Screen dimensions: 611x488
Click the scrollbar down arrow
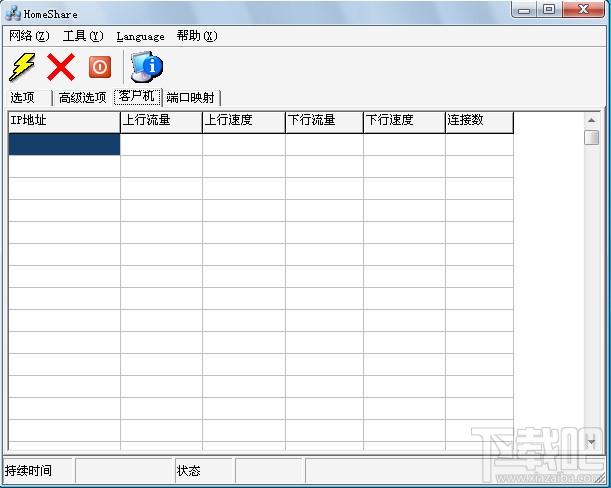pos(592,442)
